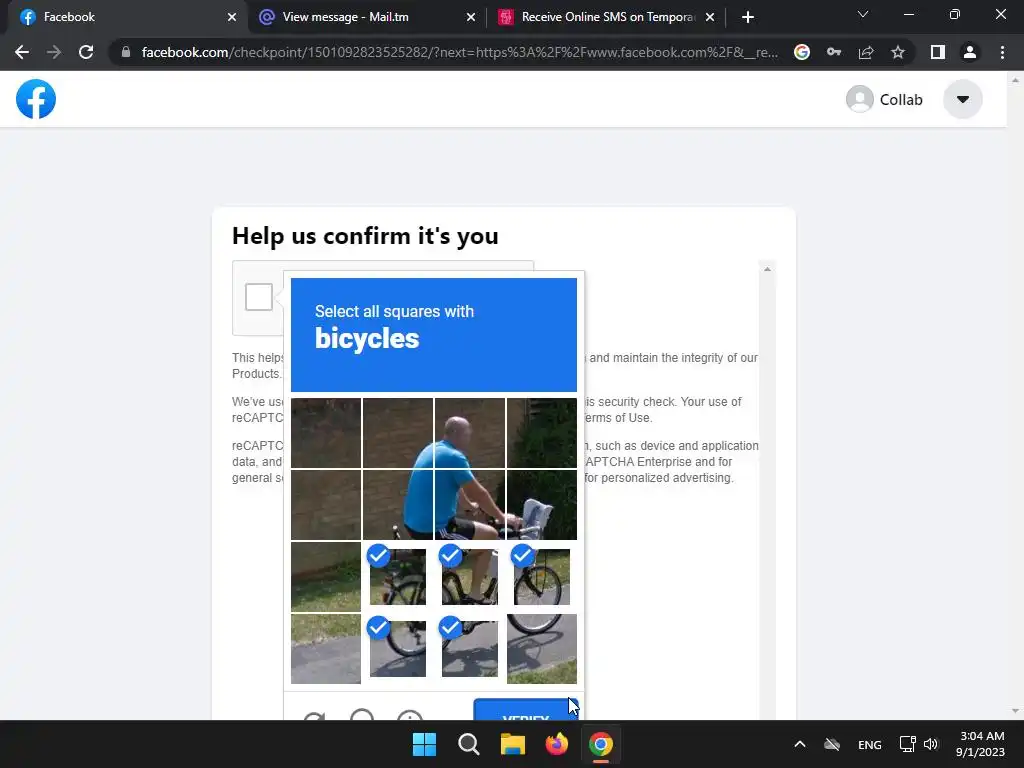
Task: Toggle the browser side panel icon
Action: (x=938, y=52)
